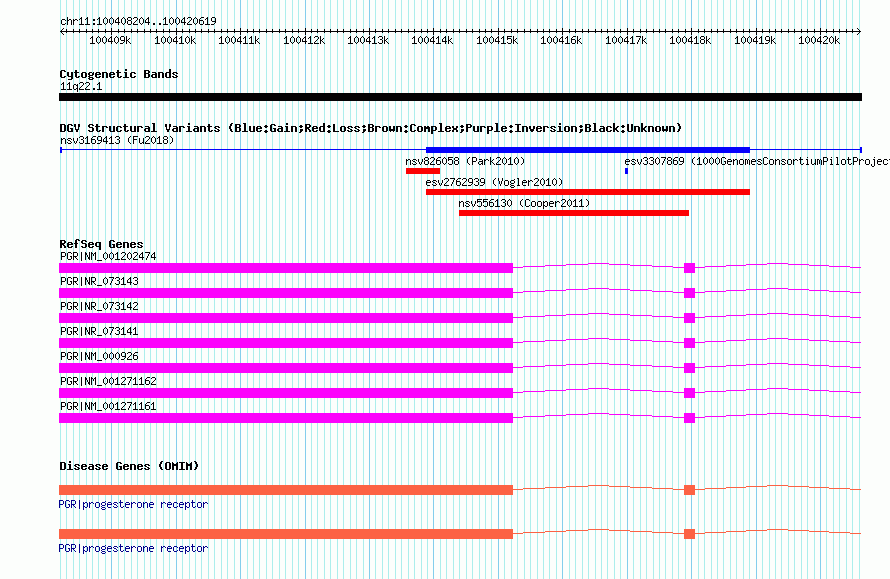The height and width of the screenshot is (579, 890).
Task: Click the Disease Genes (OMIM) track title
Action: (129, 466)
